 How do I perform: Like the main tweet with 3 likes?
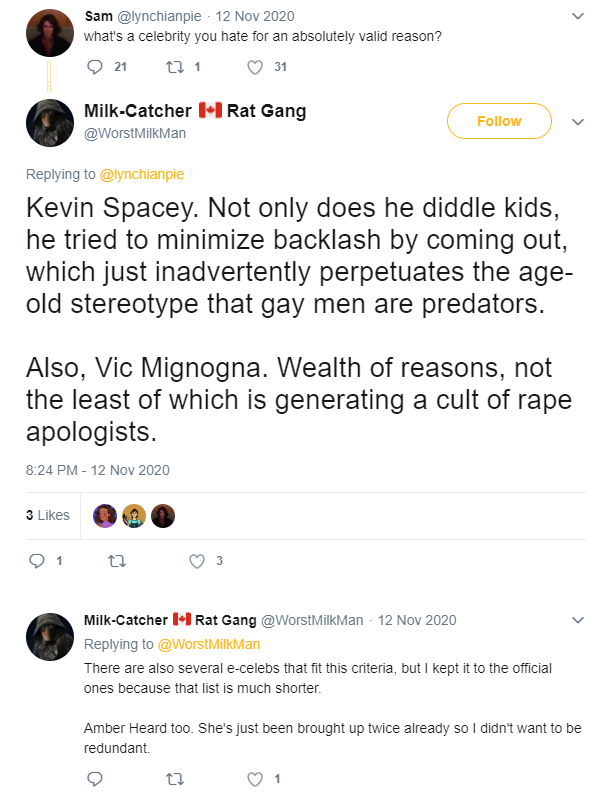tap(197, 561)
